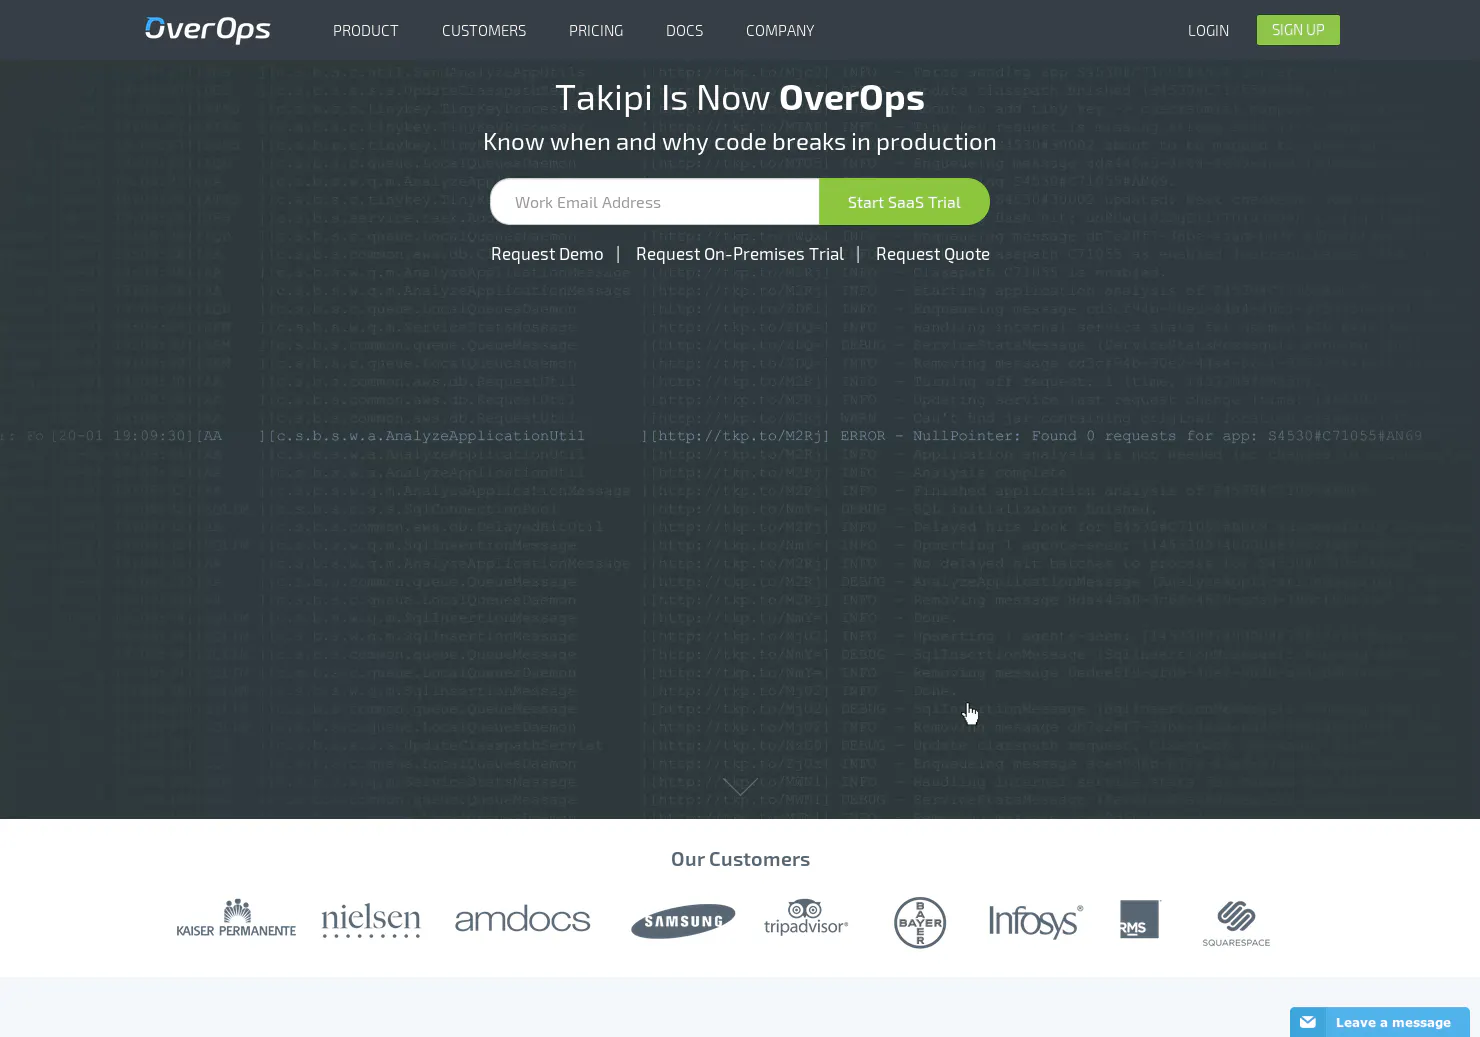This screenshot has width=1480, height=1037.
Task: Click the highlighted NullPointer ERROR log line
Action: click(x=711, y=436)
